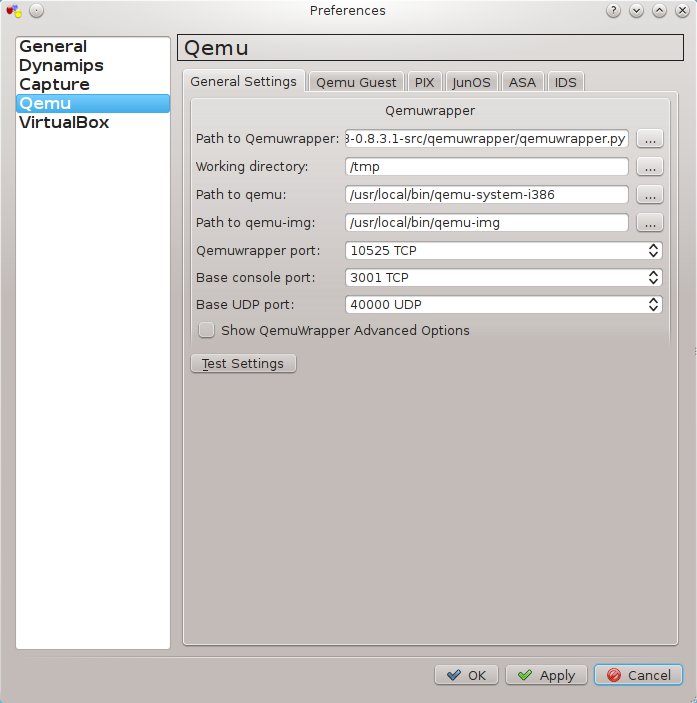The width and height of the screenshot is (697, 703).
Task: Adjust the Qemuwrapper port spinner
Action: click(653, 250)
